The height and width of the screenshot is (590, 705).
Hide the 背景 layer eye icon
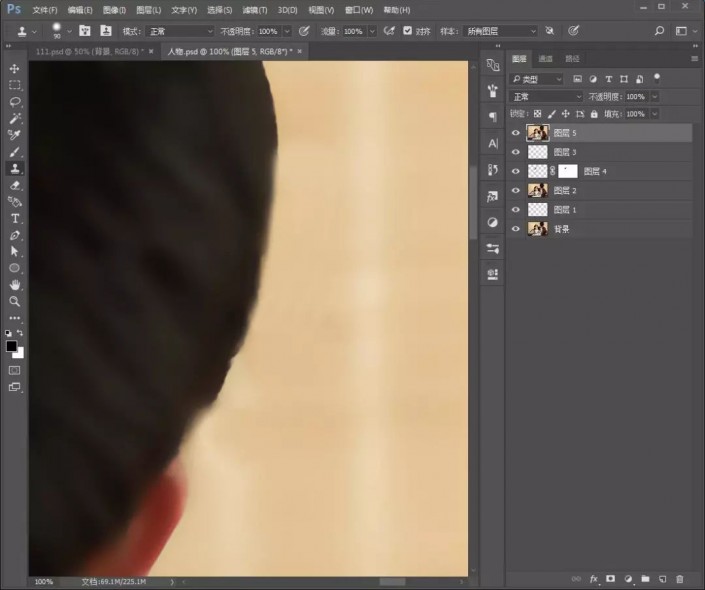(516, 229)
